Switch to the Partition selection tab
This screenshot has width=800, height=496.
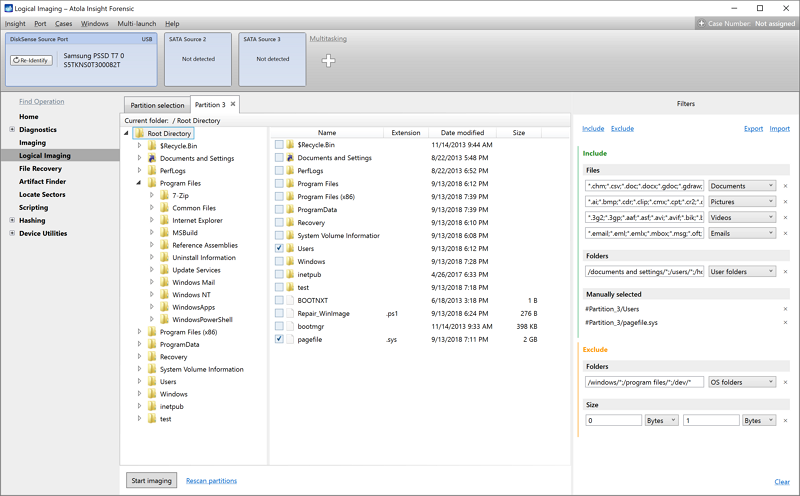[x=157, y=105]
